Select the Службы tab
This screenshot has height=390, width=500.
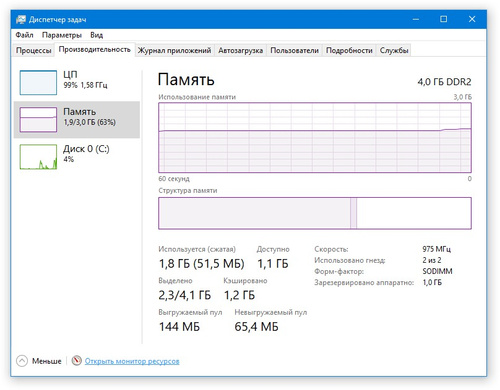pyautogui.click(x=394, y=50)
